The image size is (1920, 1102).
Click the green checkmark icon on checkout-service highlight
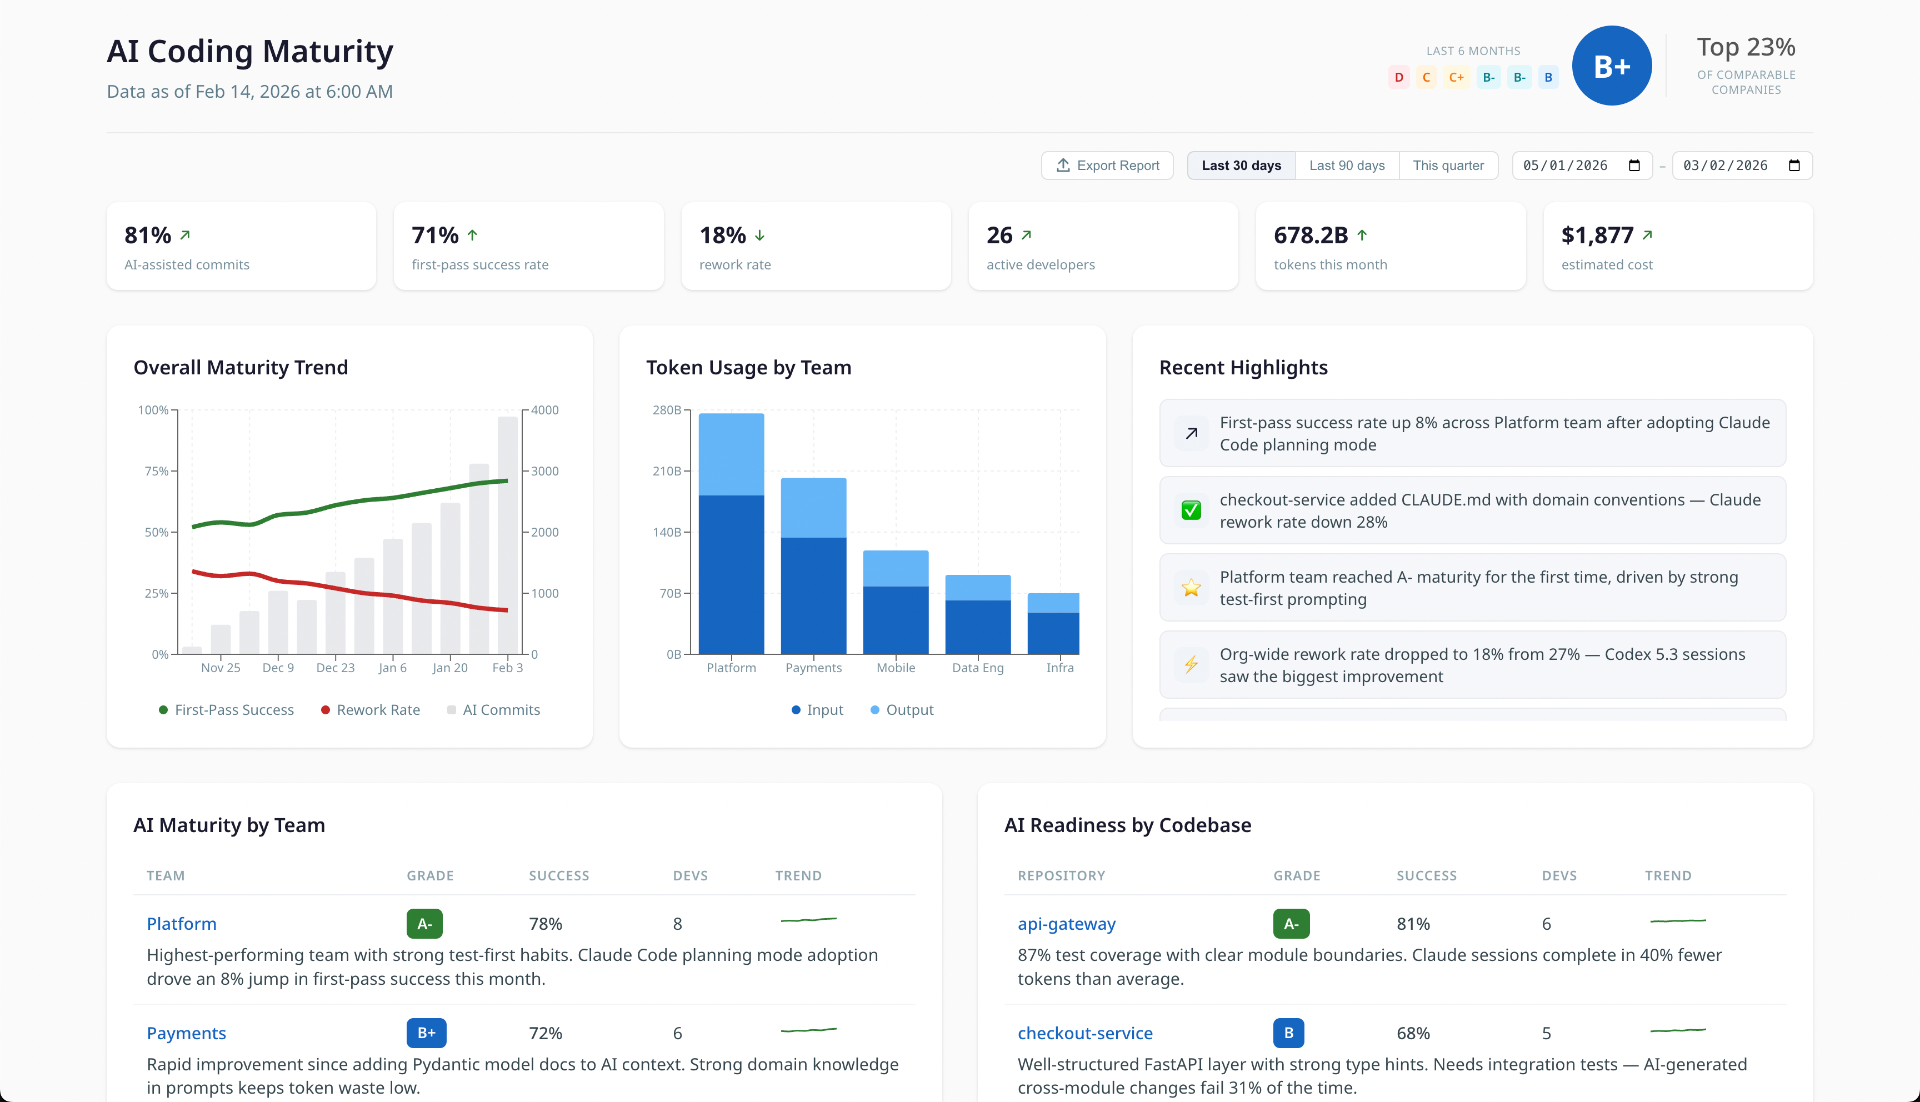coord(1191,510)
